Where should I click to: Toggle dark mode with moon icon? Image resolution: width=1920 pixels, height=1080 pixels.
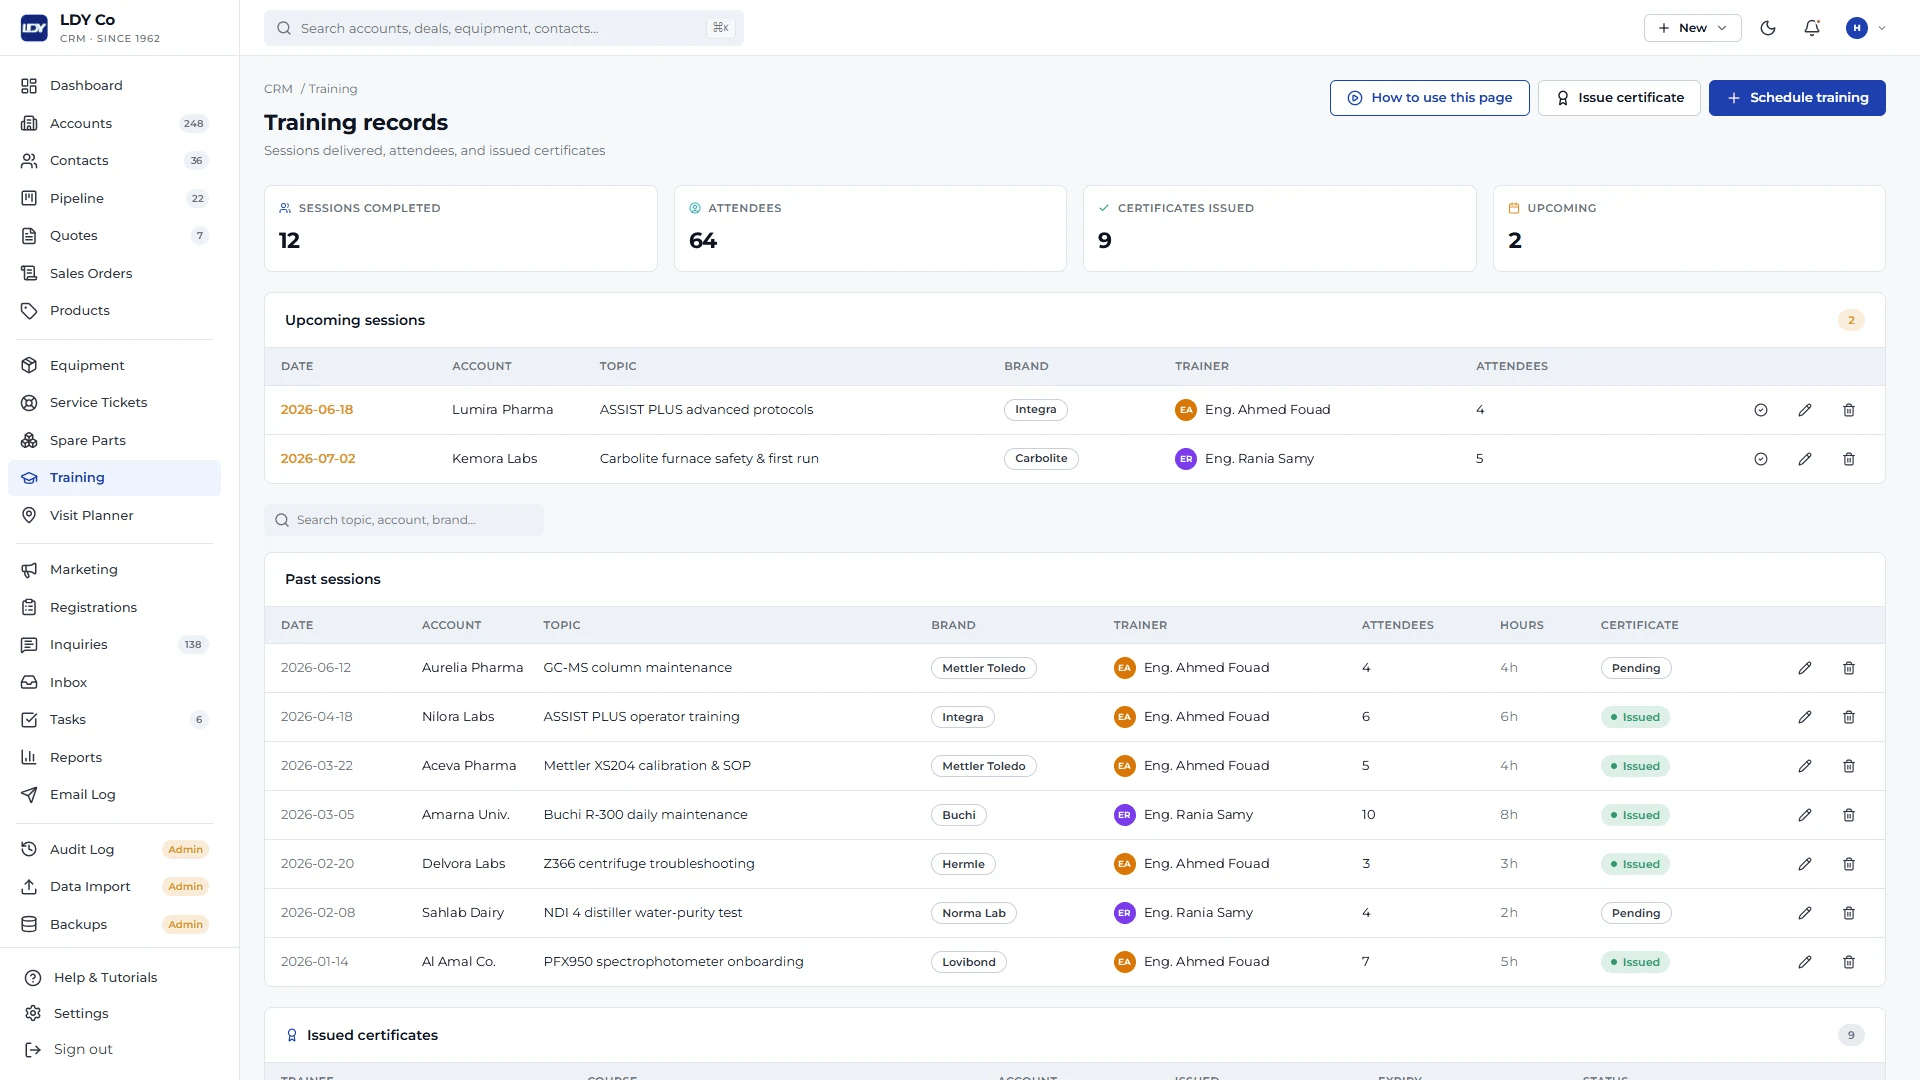point(1768,28)
